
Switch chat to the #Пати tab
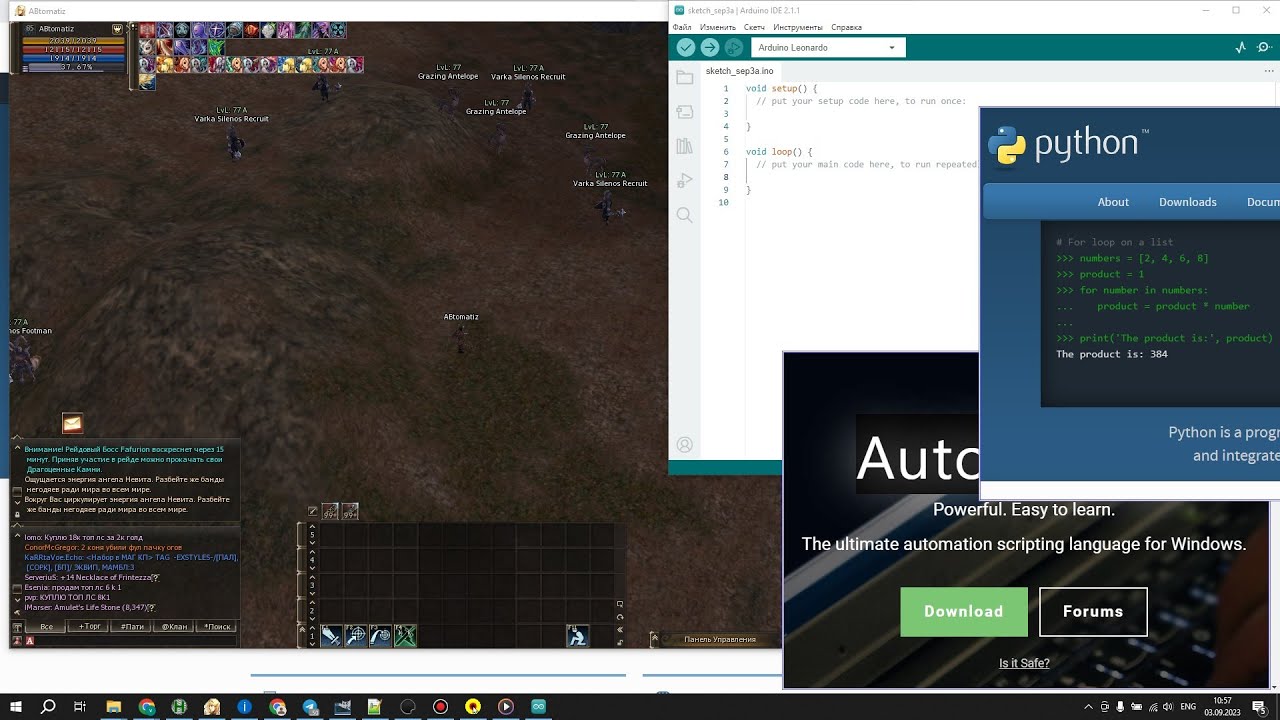click(x=131, y=627)
